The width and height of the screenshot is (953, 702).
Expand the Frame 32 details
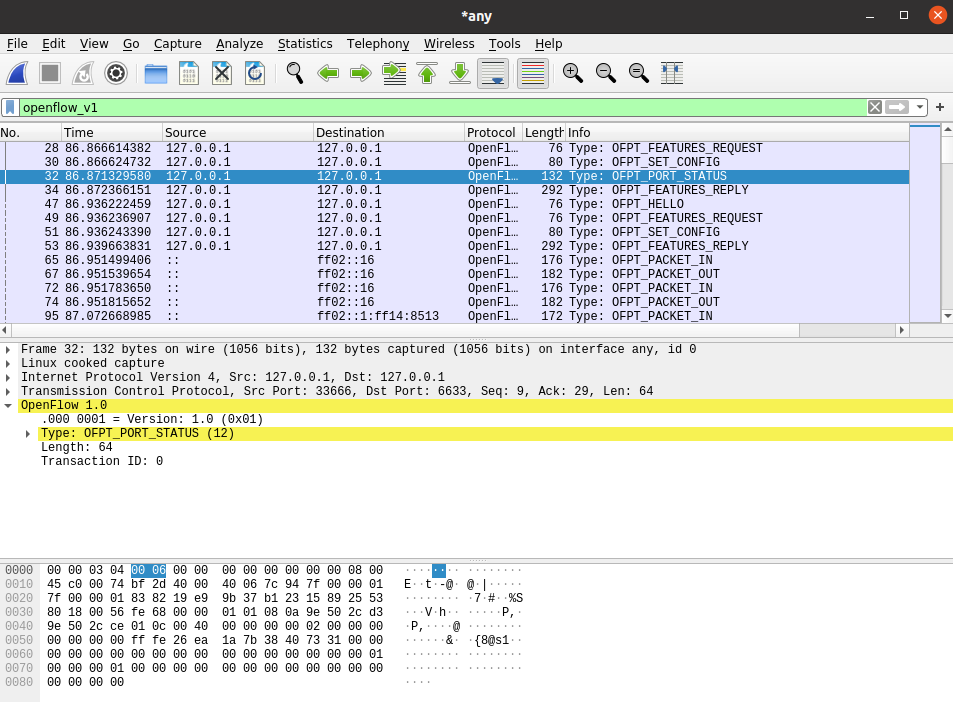(8, 349)
